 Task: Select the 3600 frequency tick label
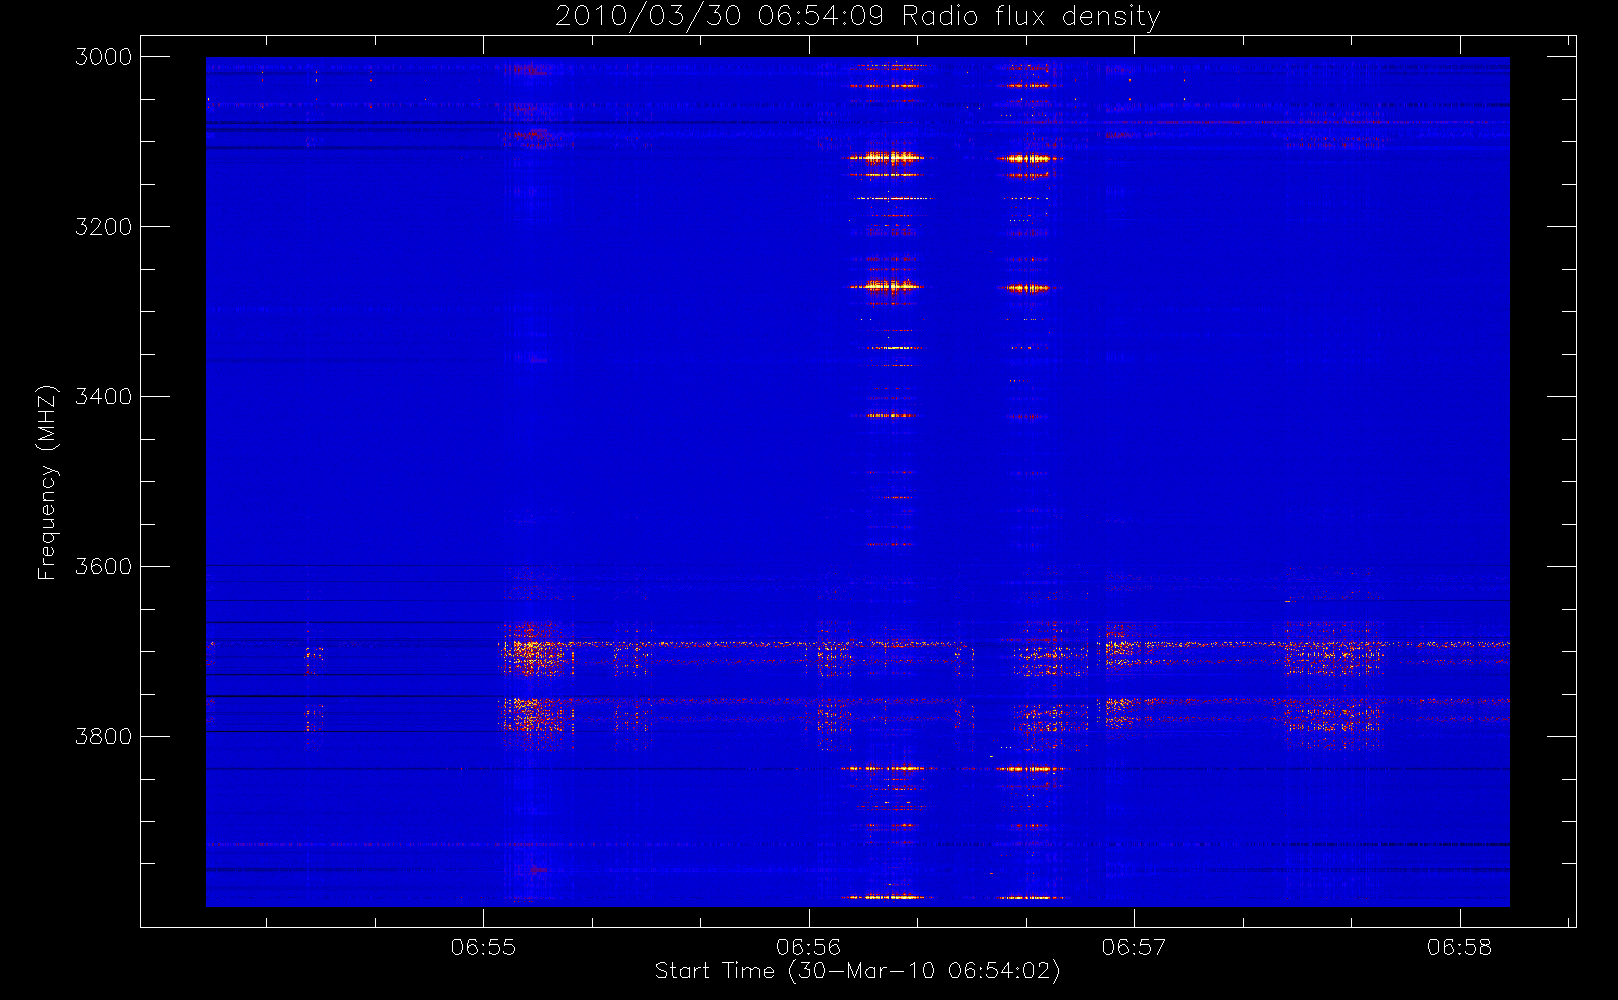click(104, 567)
